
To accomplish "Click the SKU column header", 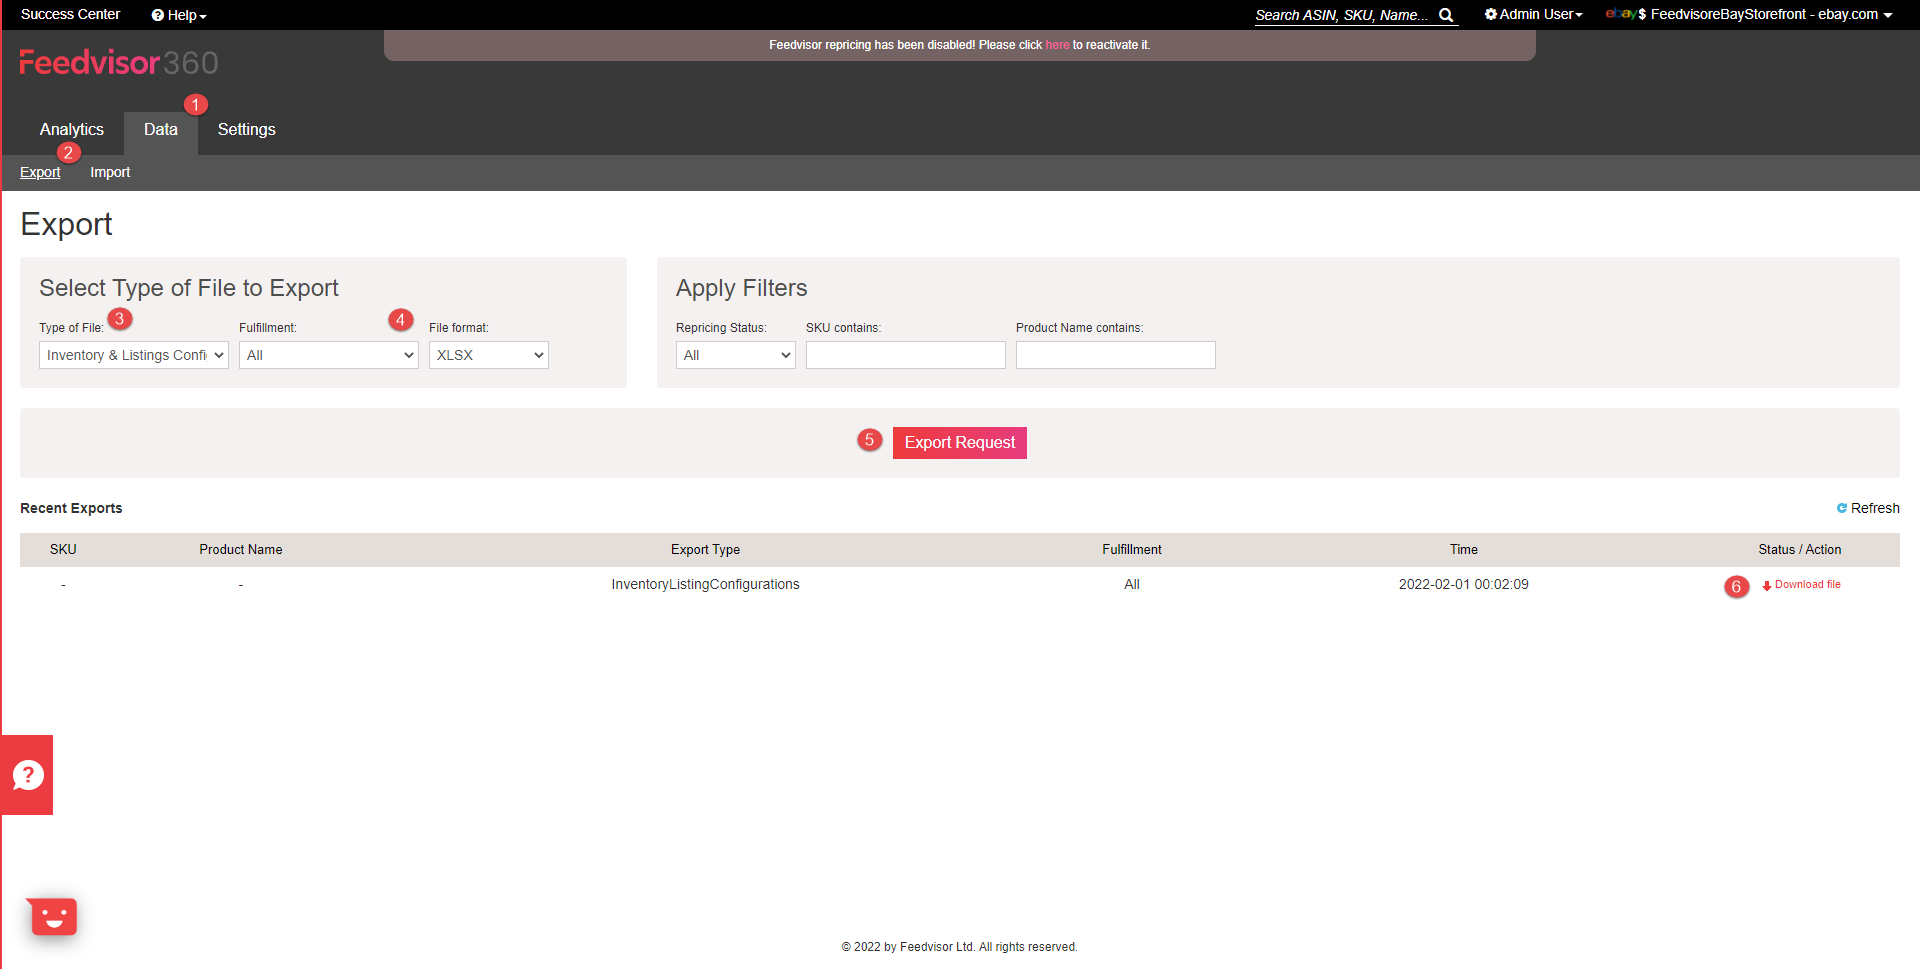I will pos(63,549).
